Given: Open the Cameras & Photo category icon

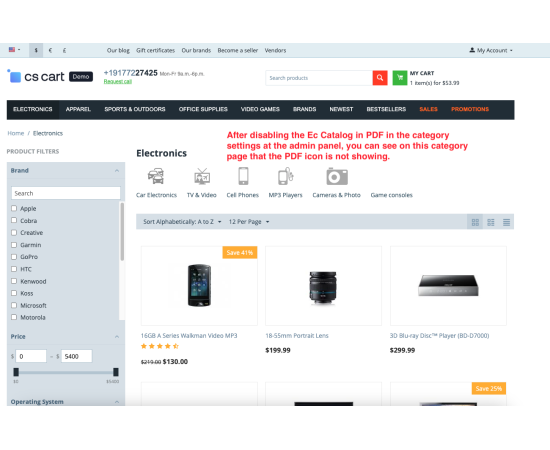Looking at the screenshot, I should pos(337,176).
